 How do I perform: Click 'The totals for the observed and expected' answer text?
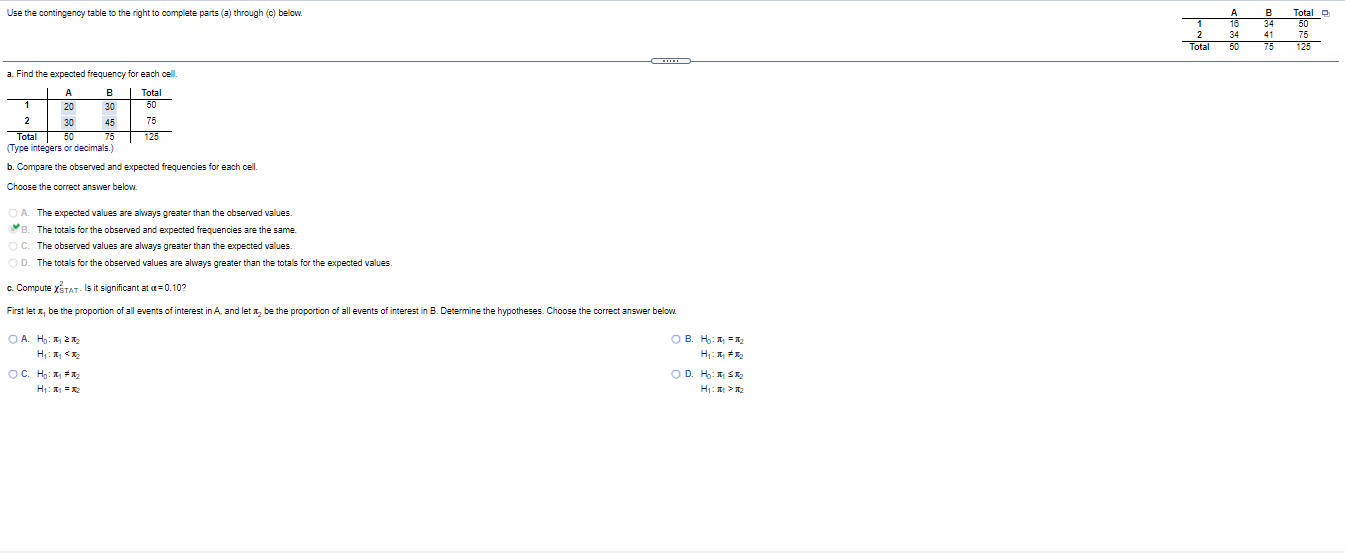coord(167,230)
